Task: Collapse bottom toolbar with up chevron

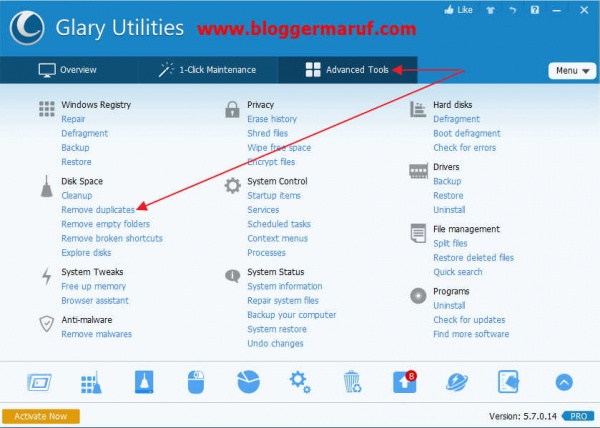Action: (x=564, y=382)
